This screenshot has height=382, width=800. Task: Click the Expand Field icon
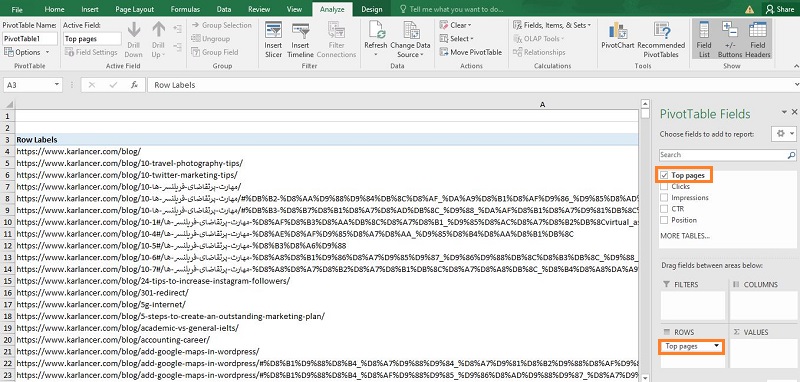(177, 29)
